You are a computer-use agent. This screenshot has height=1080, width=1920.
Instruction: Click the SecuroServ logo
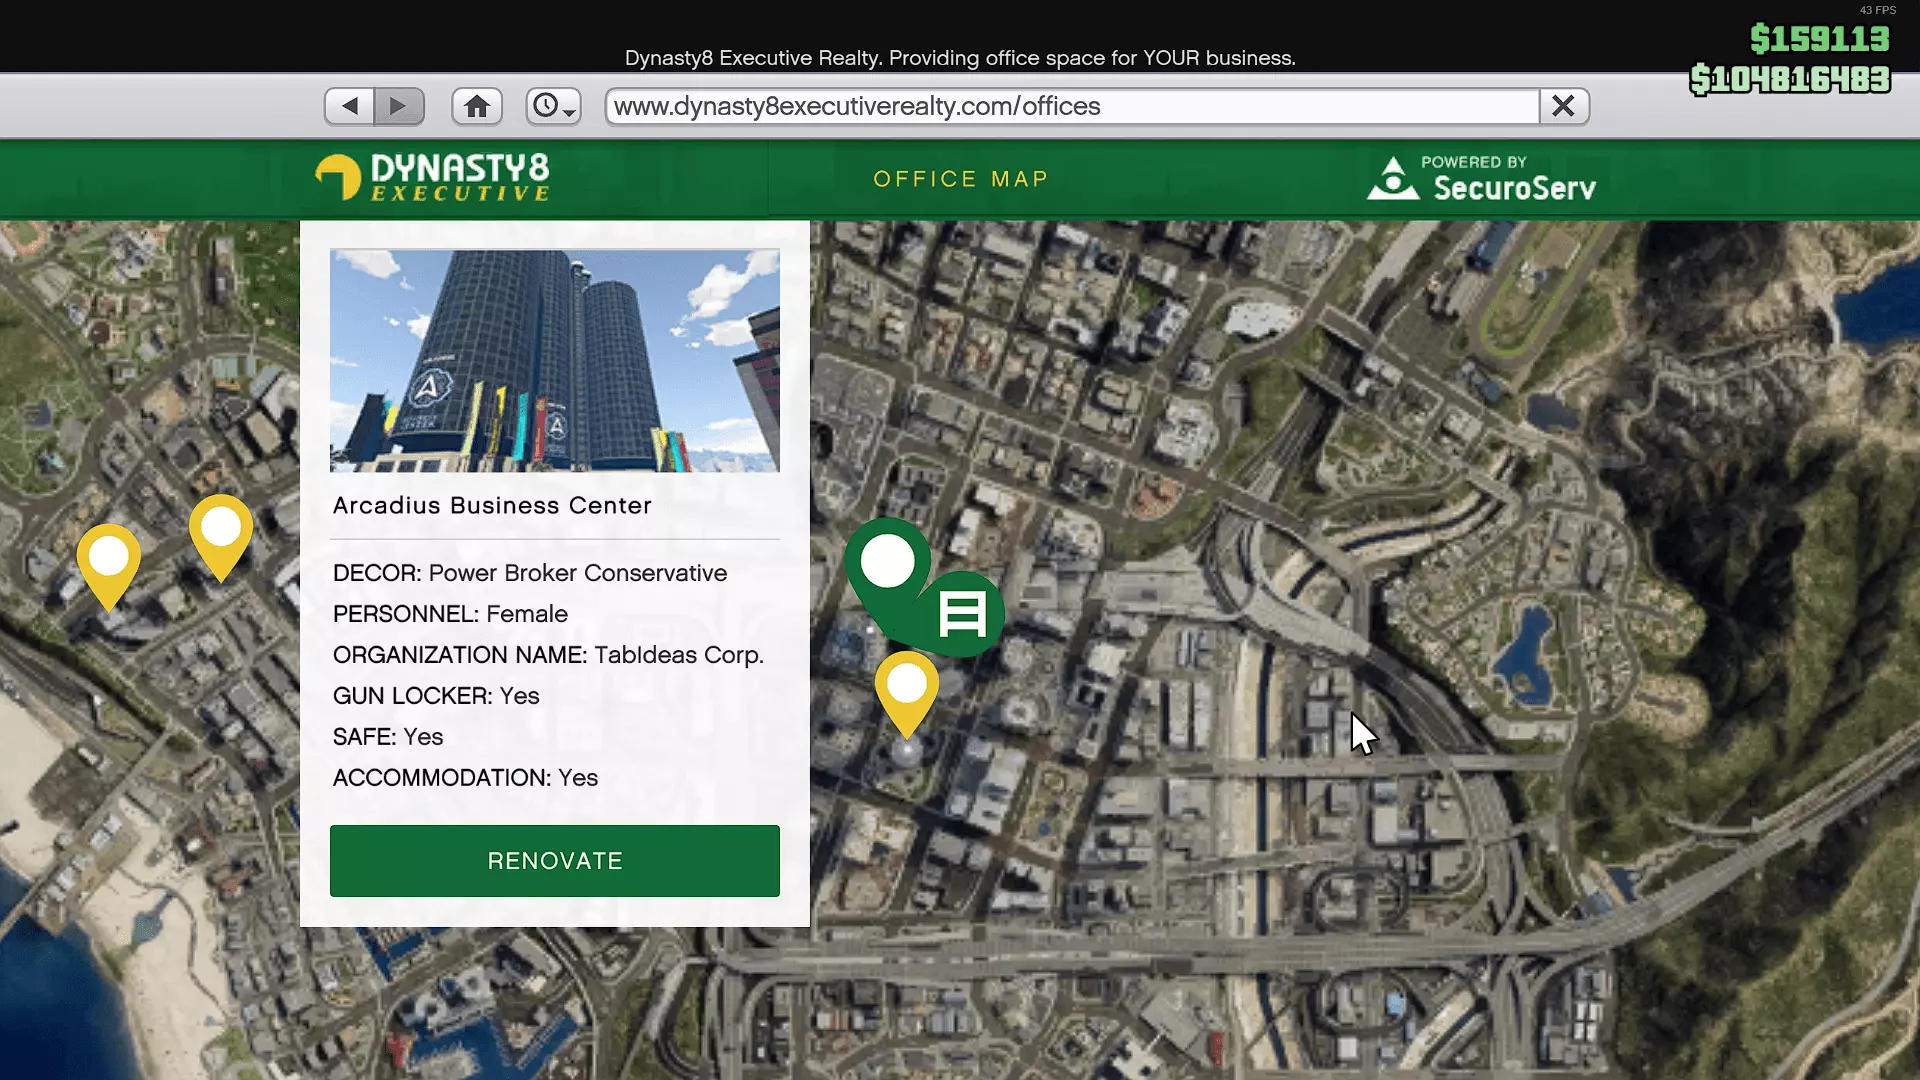1481,179
